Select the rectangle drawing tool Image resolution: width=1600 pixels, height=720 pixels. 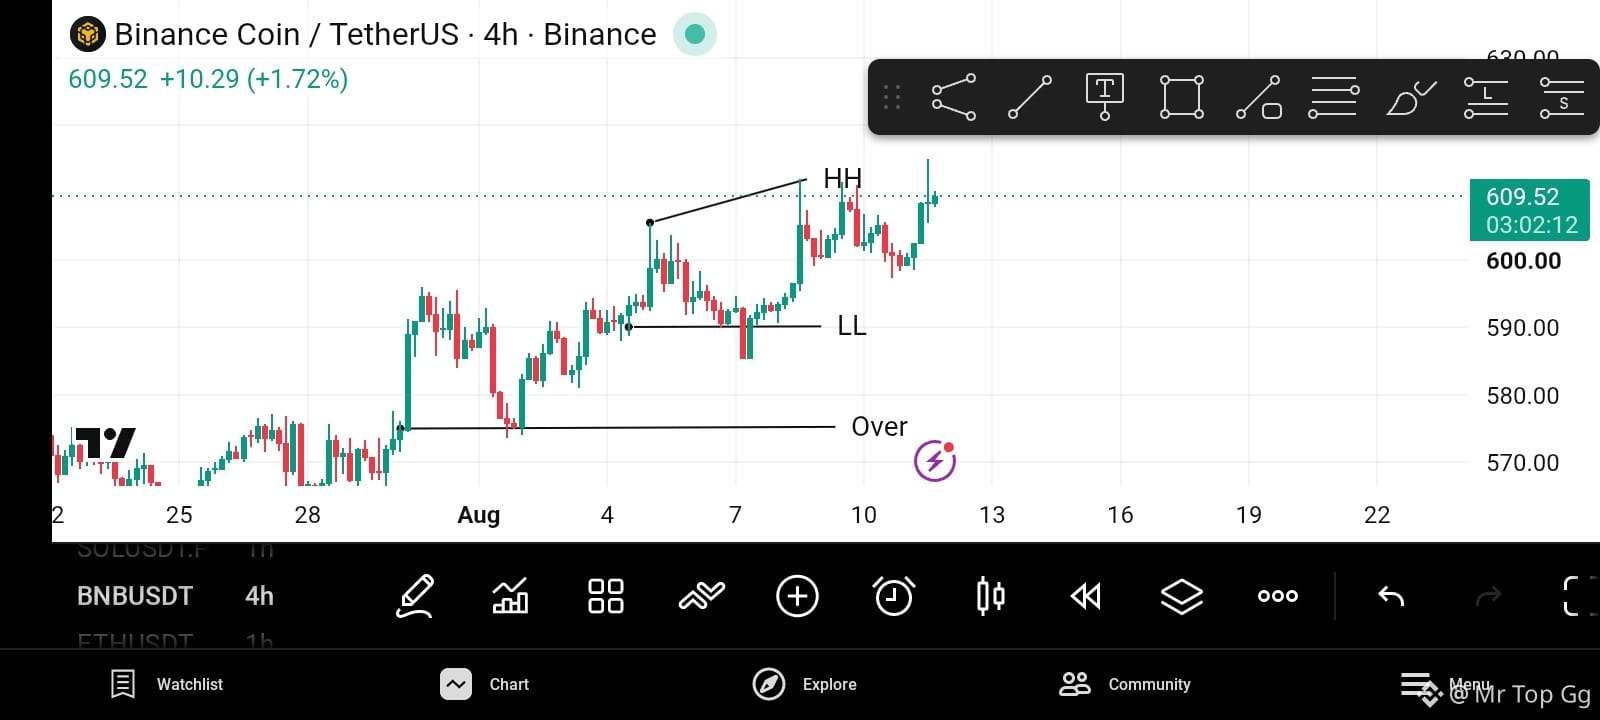pos(1181,97)
